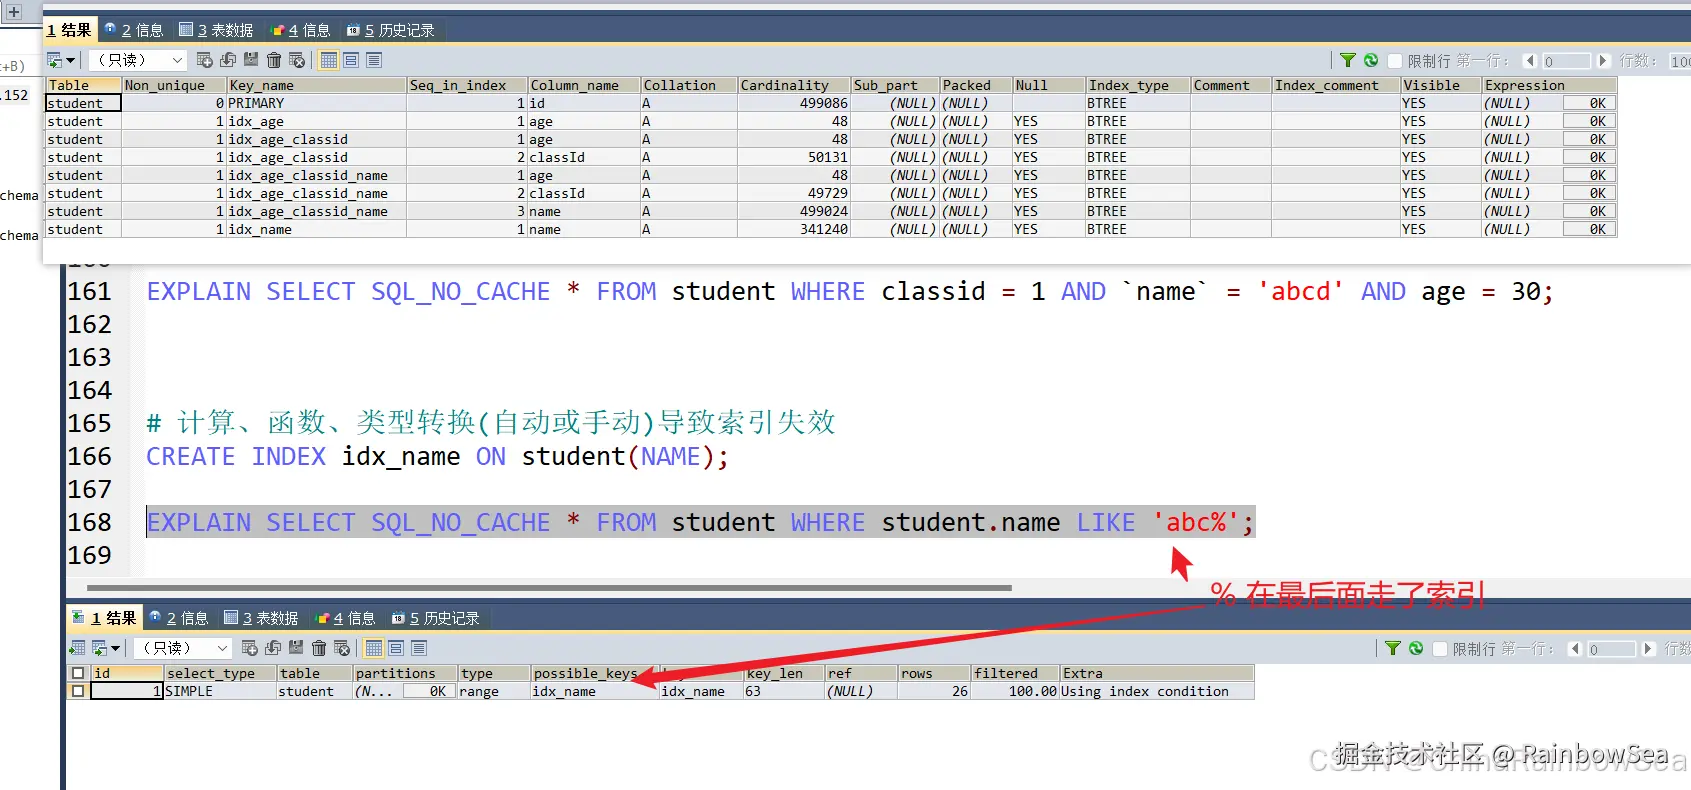The image size is (1691, 790).
Task: Tick the checkbox of the SIMPLE result row
Action: (x=78, y=691)
